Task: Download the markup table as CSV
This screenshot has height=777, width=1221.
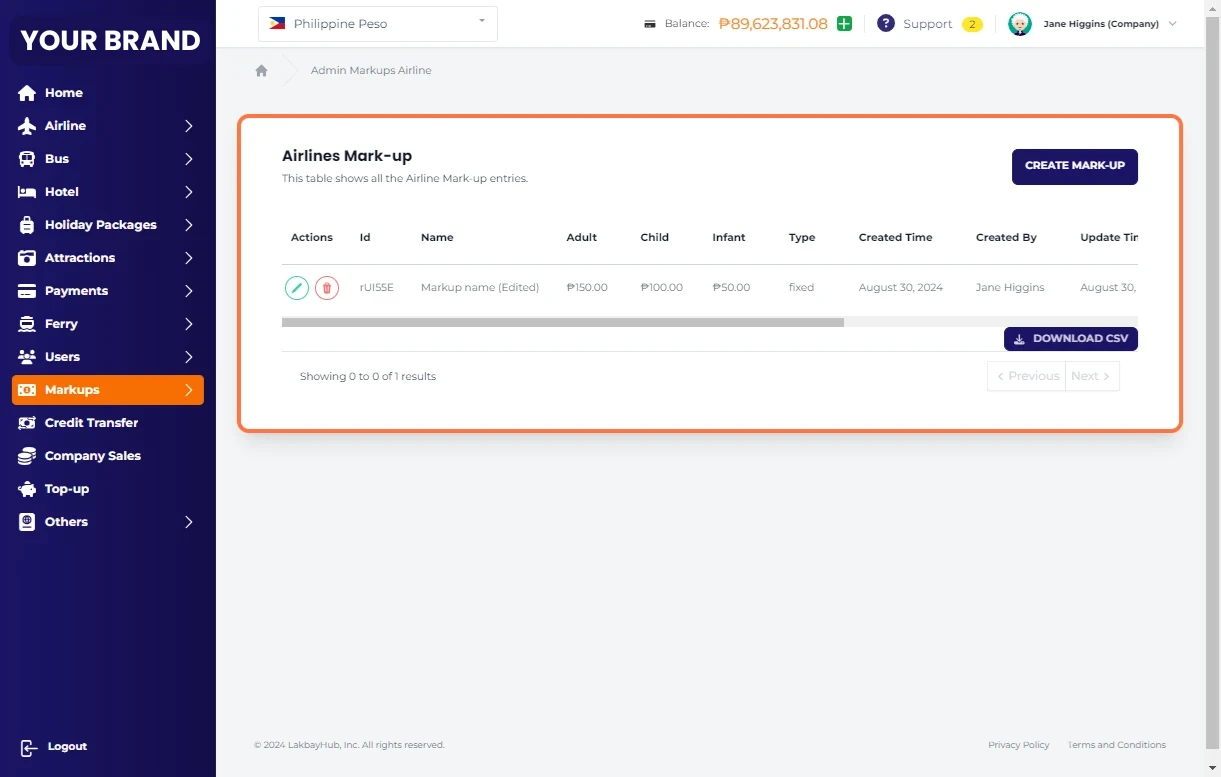Action: click(x=1070, y=339)
